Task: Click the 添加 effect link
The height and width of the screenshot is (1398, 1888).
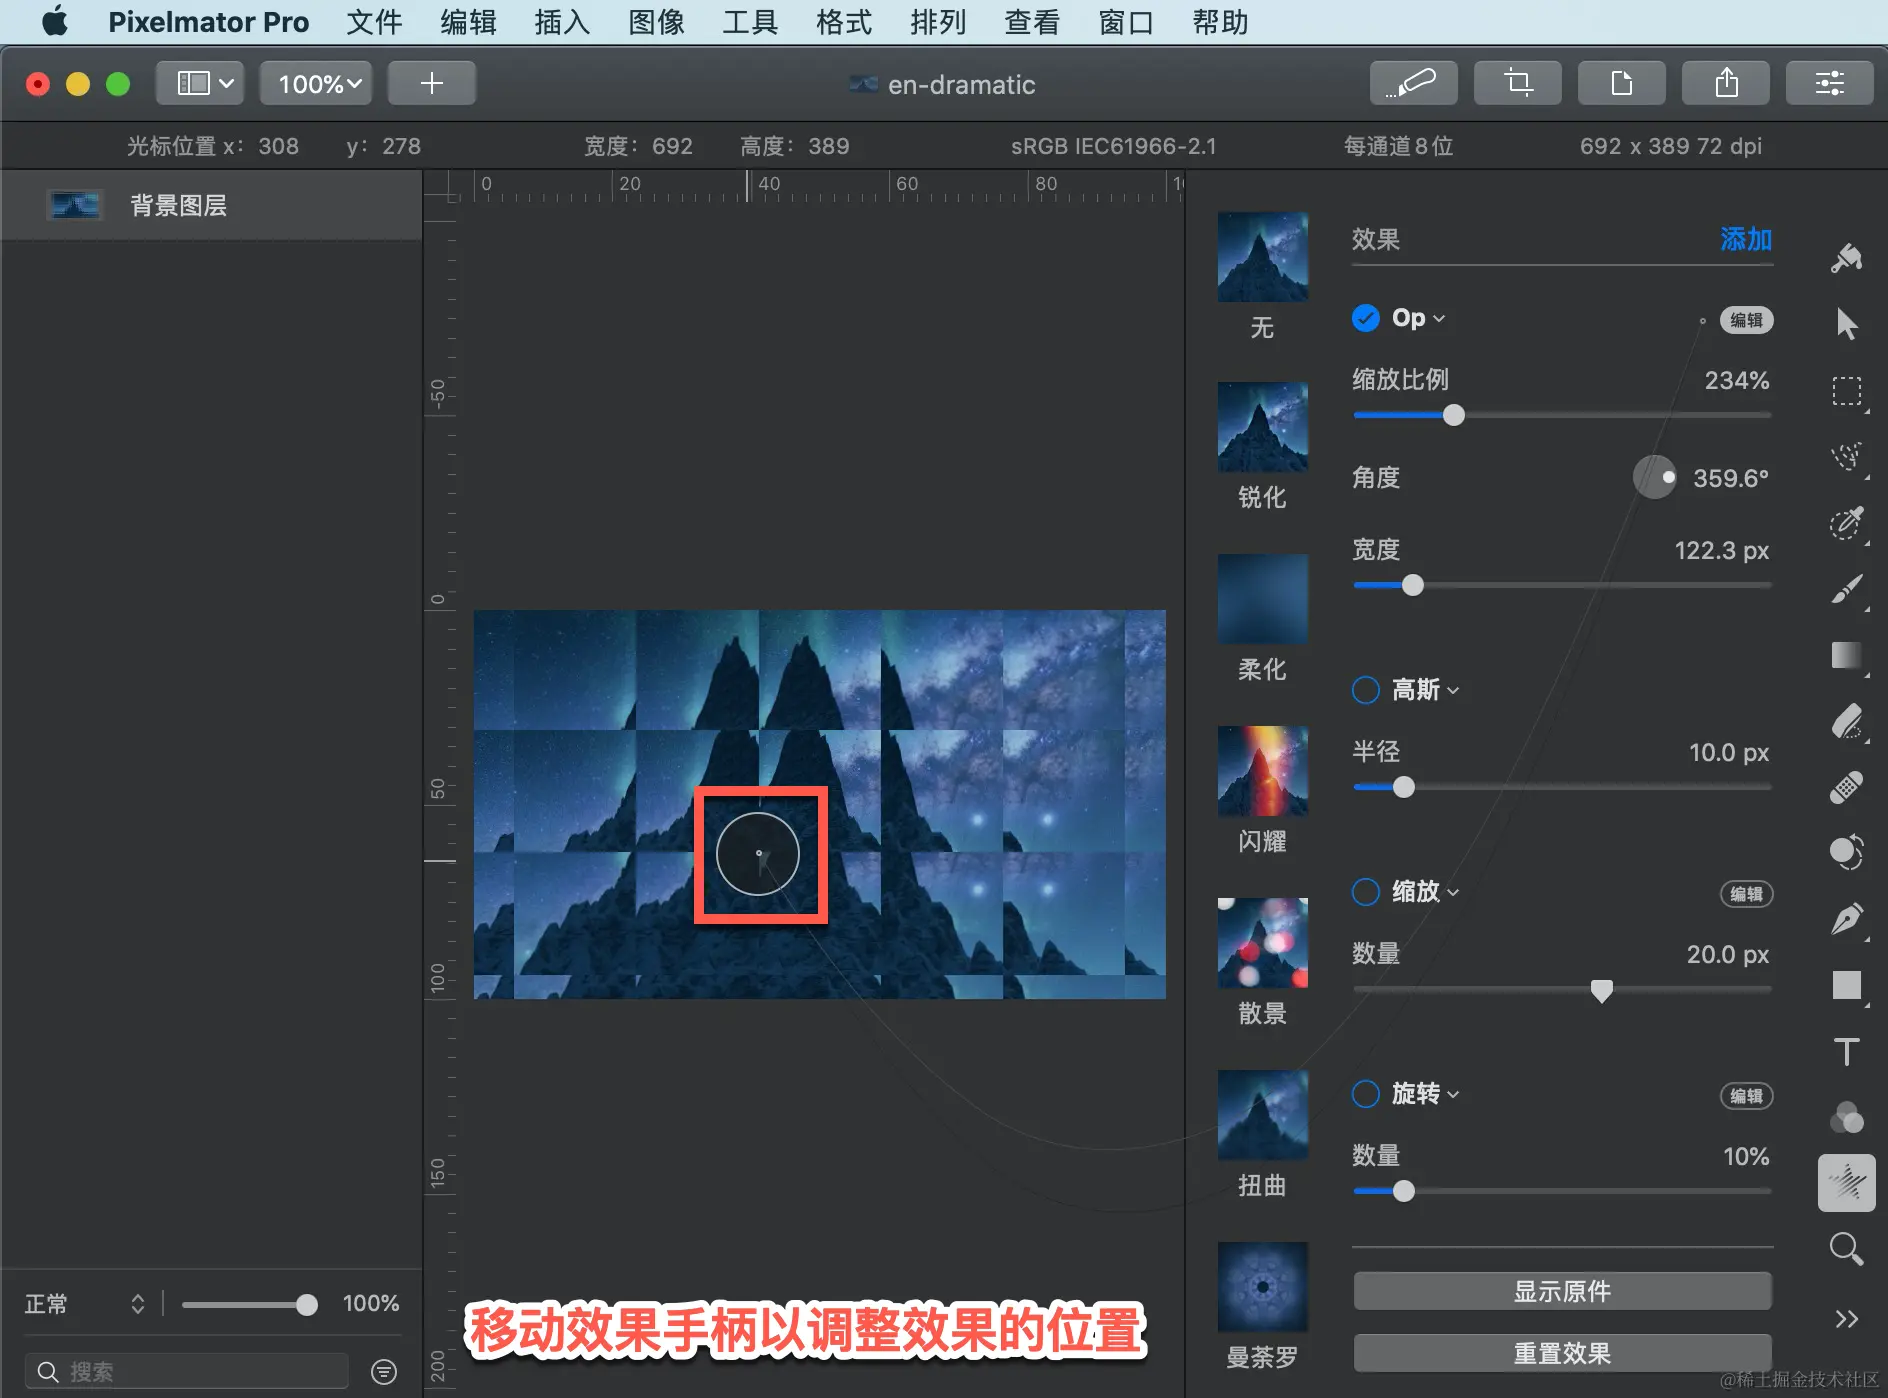Action: point(1746,239)
